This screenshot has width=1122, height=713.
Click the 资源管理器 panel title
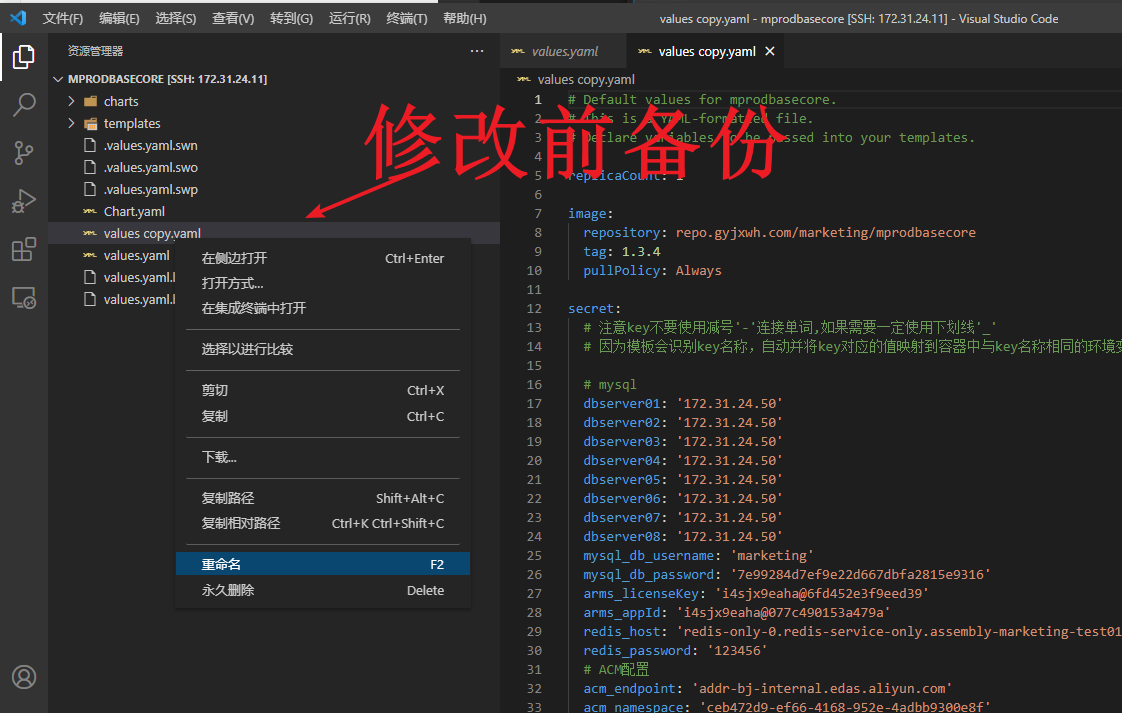click(95, 51)
